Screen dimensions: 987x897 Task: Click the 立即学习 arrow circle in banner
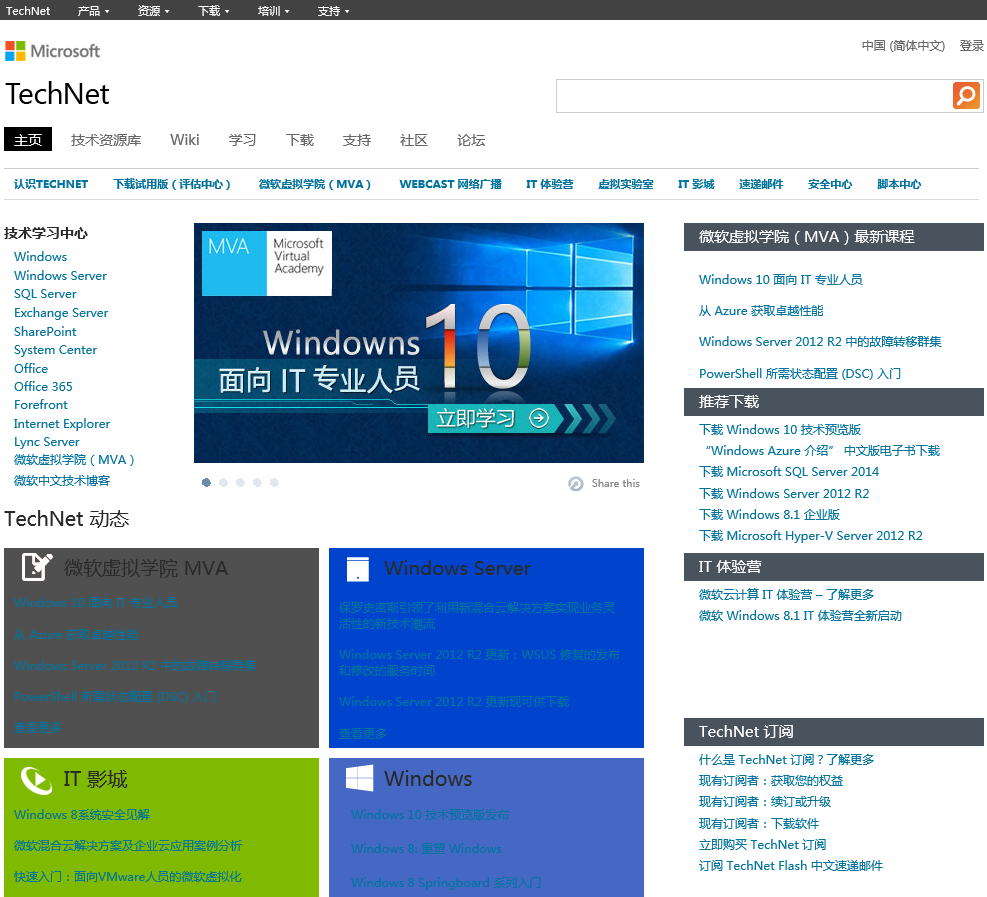pos(539,418)
